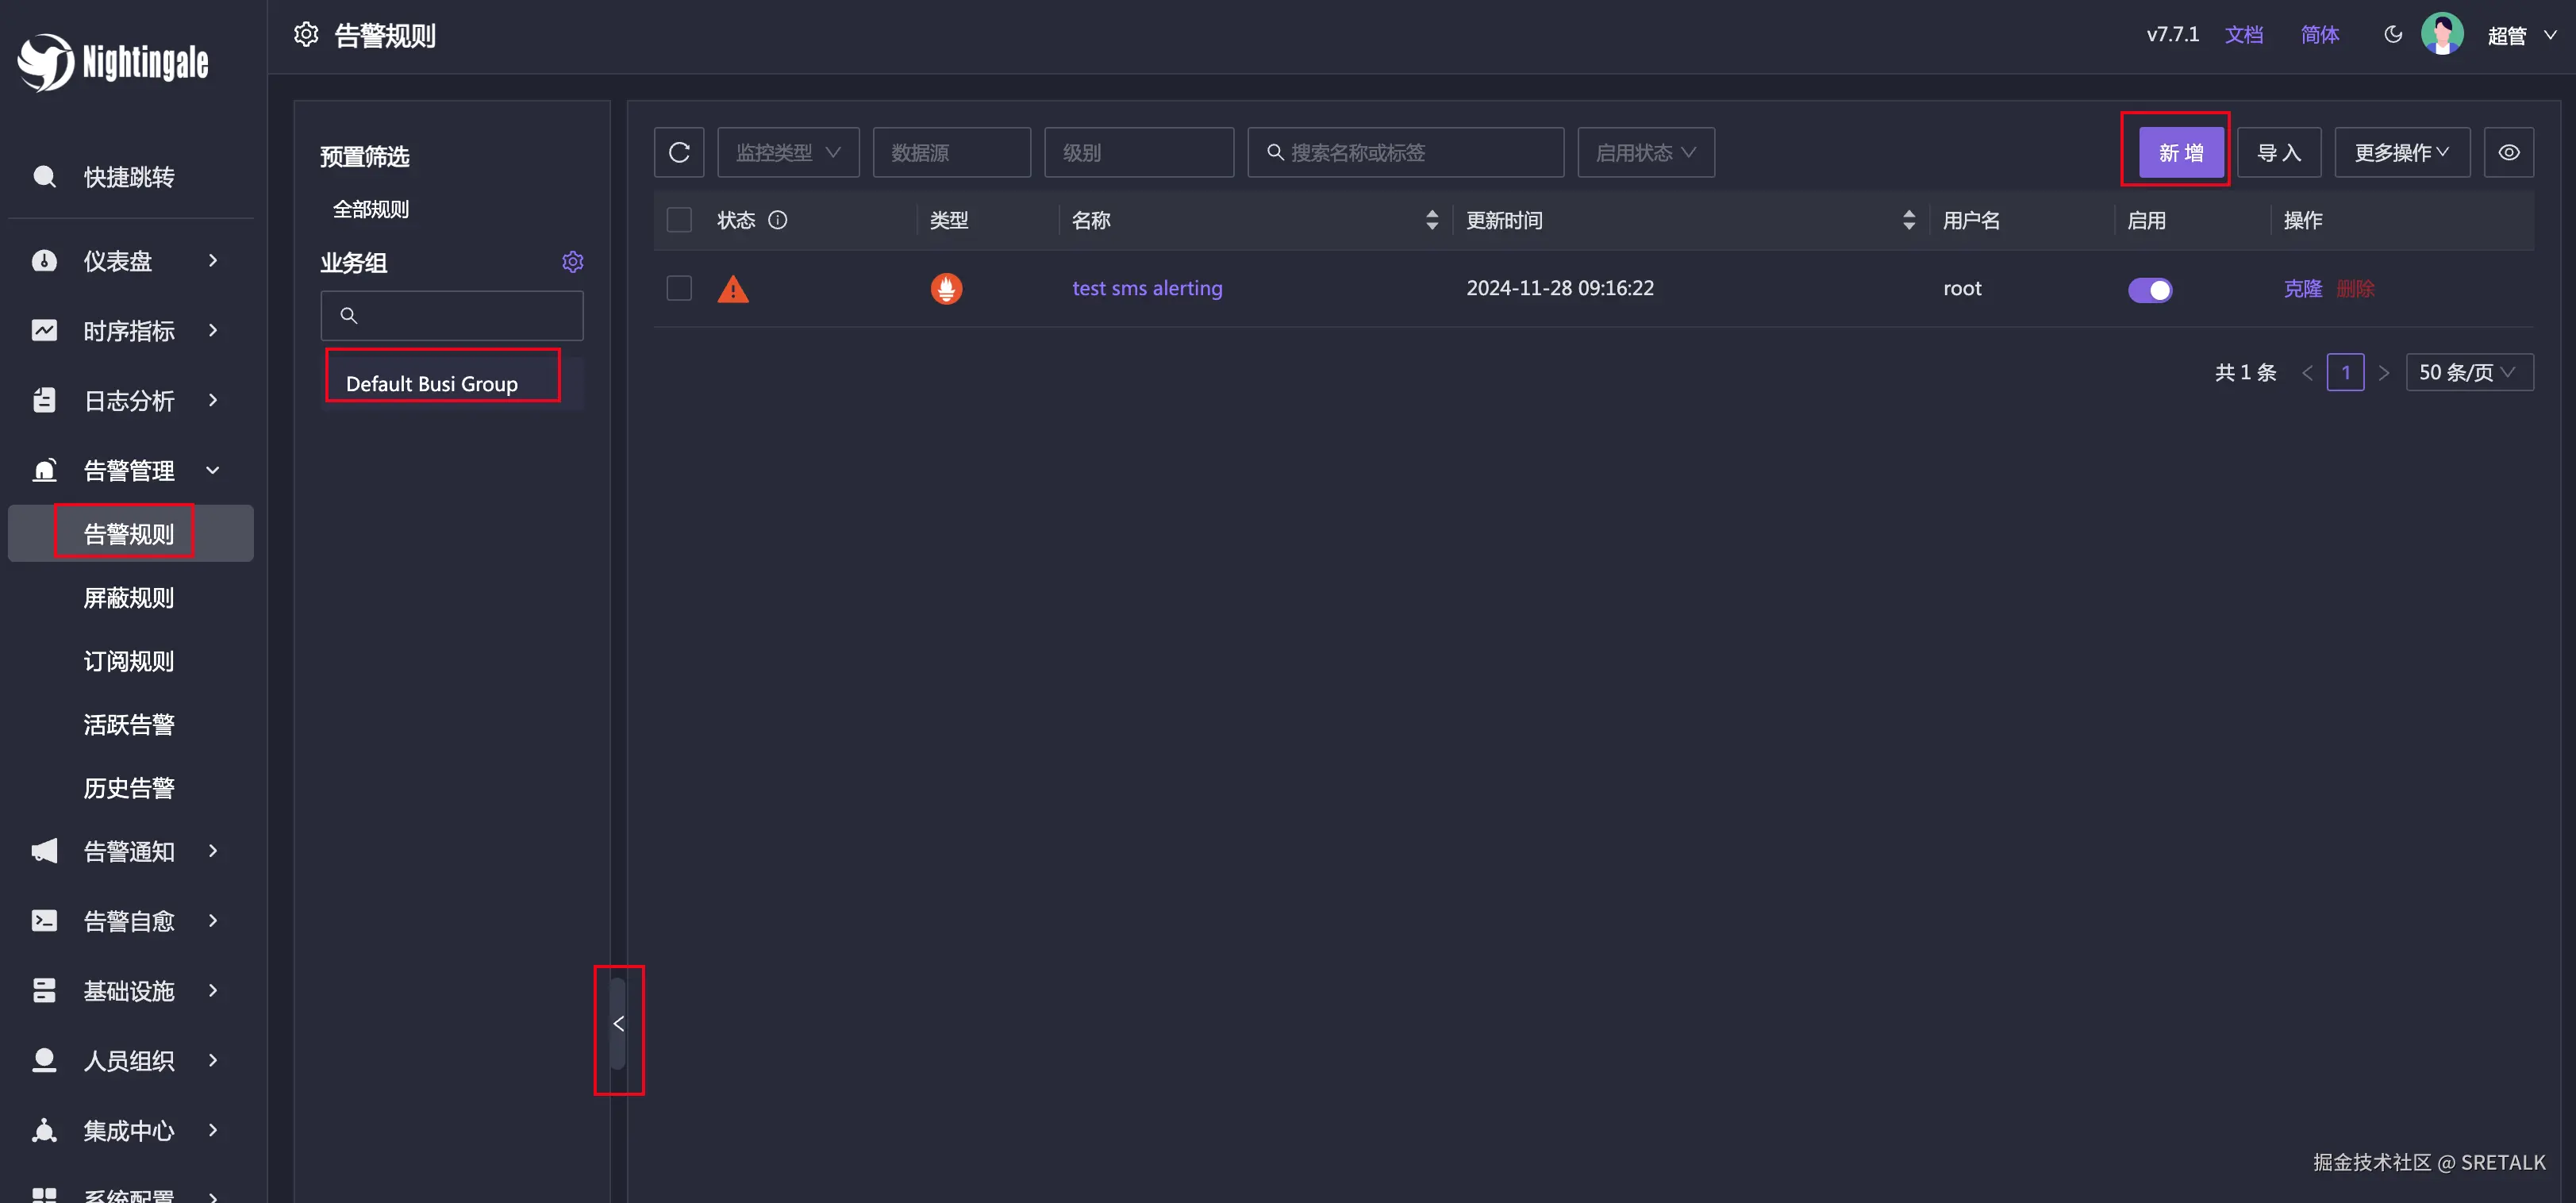The width and height of the screenshot is (2576, 1203).
Task: Expand the 告警通知 sidebar menu
Action: tap(128, 851)
